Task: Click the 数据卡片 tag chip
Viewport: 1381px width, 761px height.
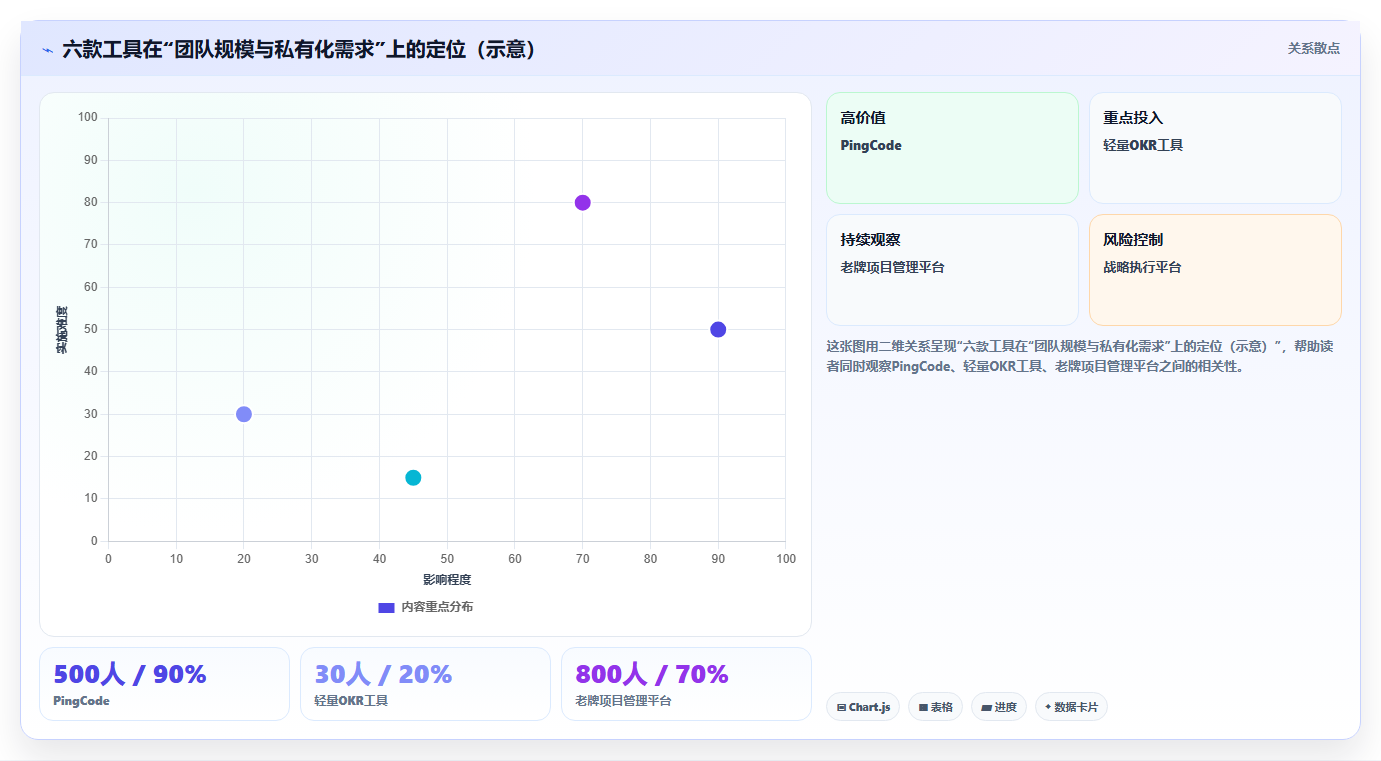Action: click(1071, 707)
